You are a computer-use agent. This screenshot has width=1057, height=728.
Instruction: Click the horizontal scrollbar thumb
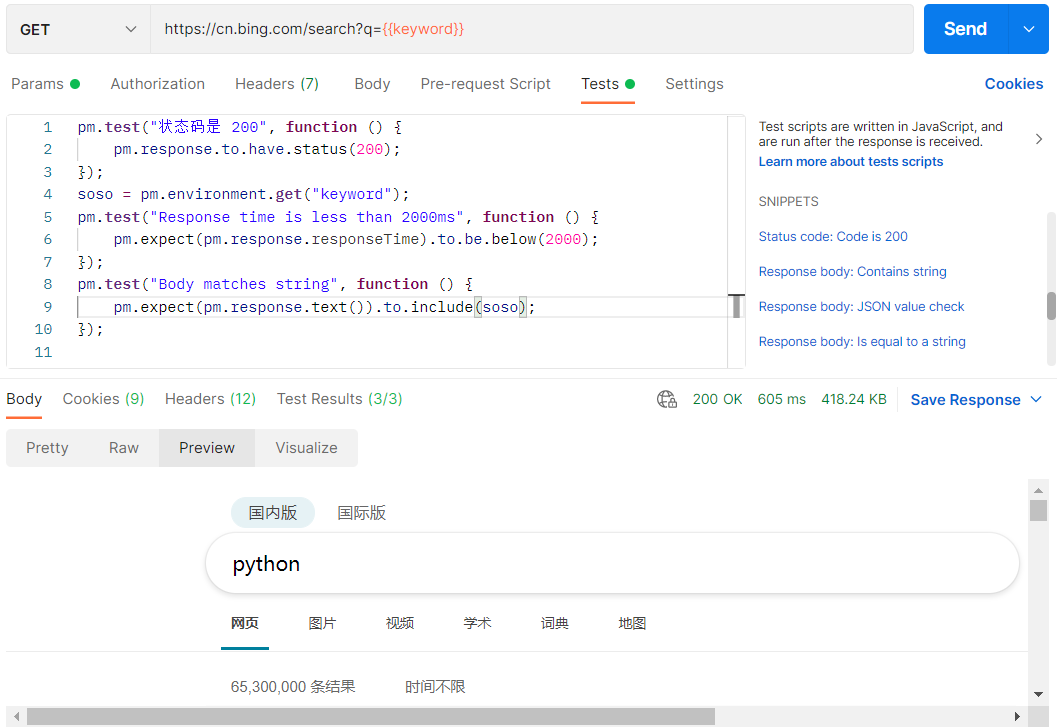(x=371, y=717)
